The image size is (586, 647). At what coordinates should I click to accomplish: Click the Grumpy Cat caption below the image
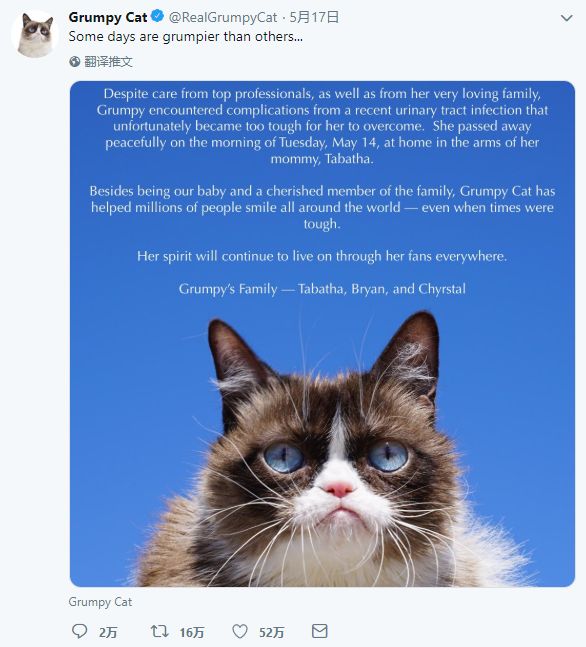pos(100,602)
